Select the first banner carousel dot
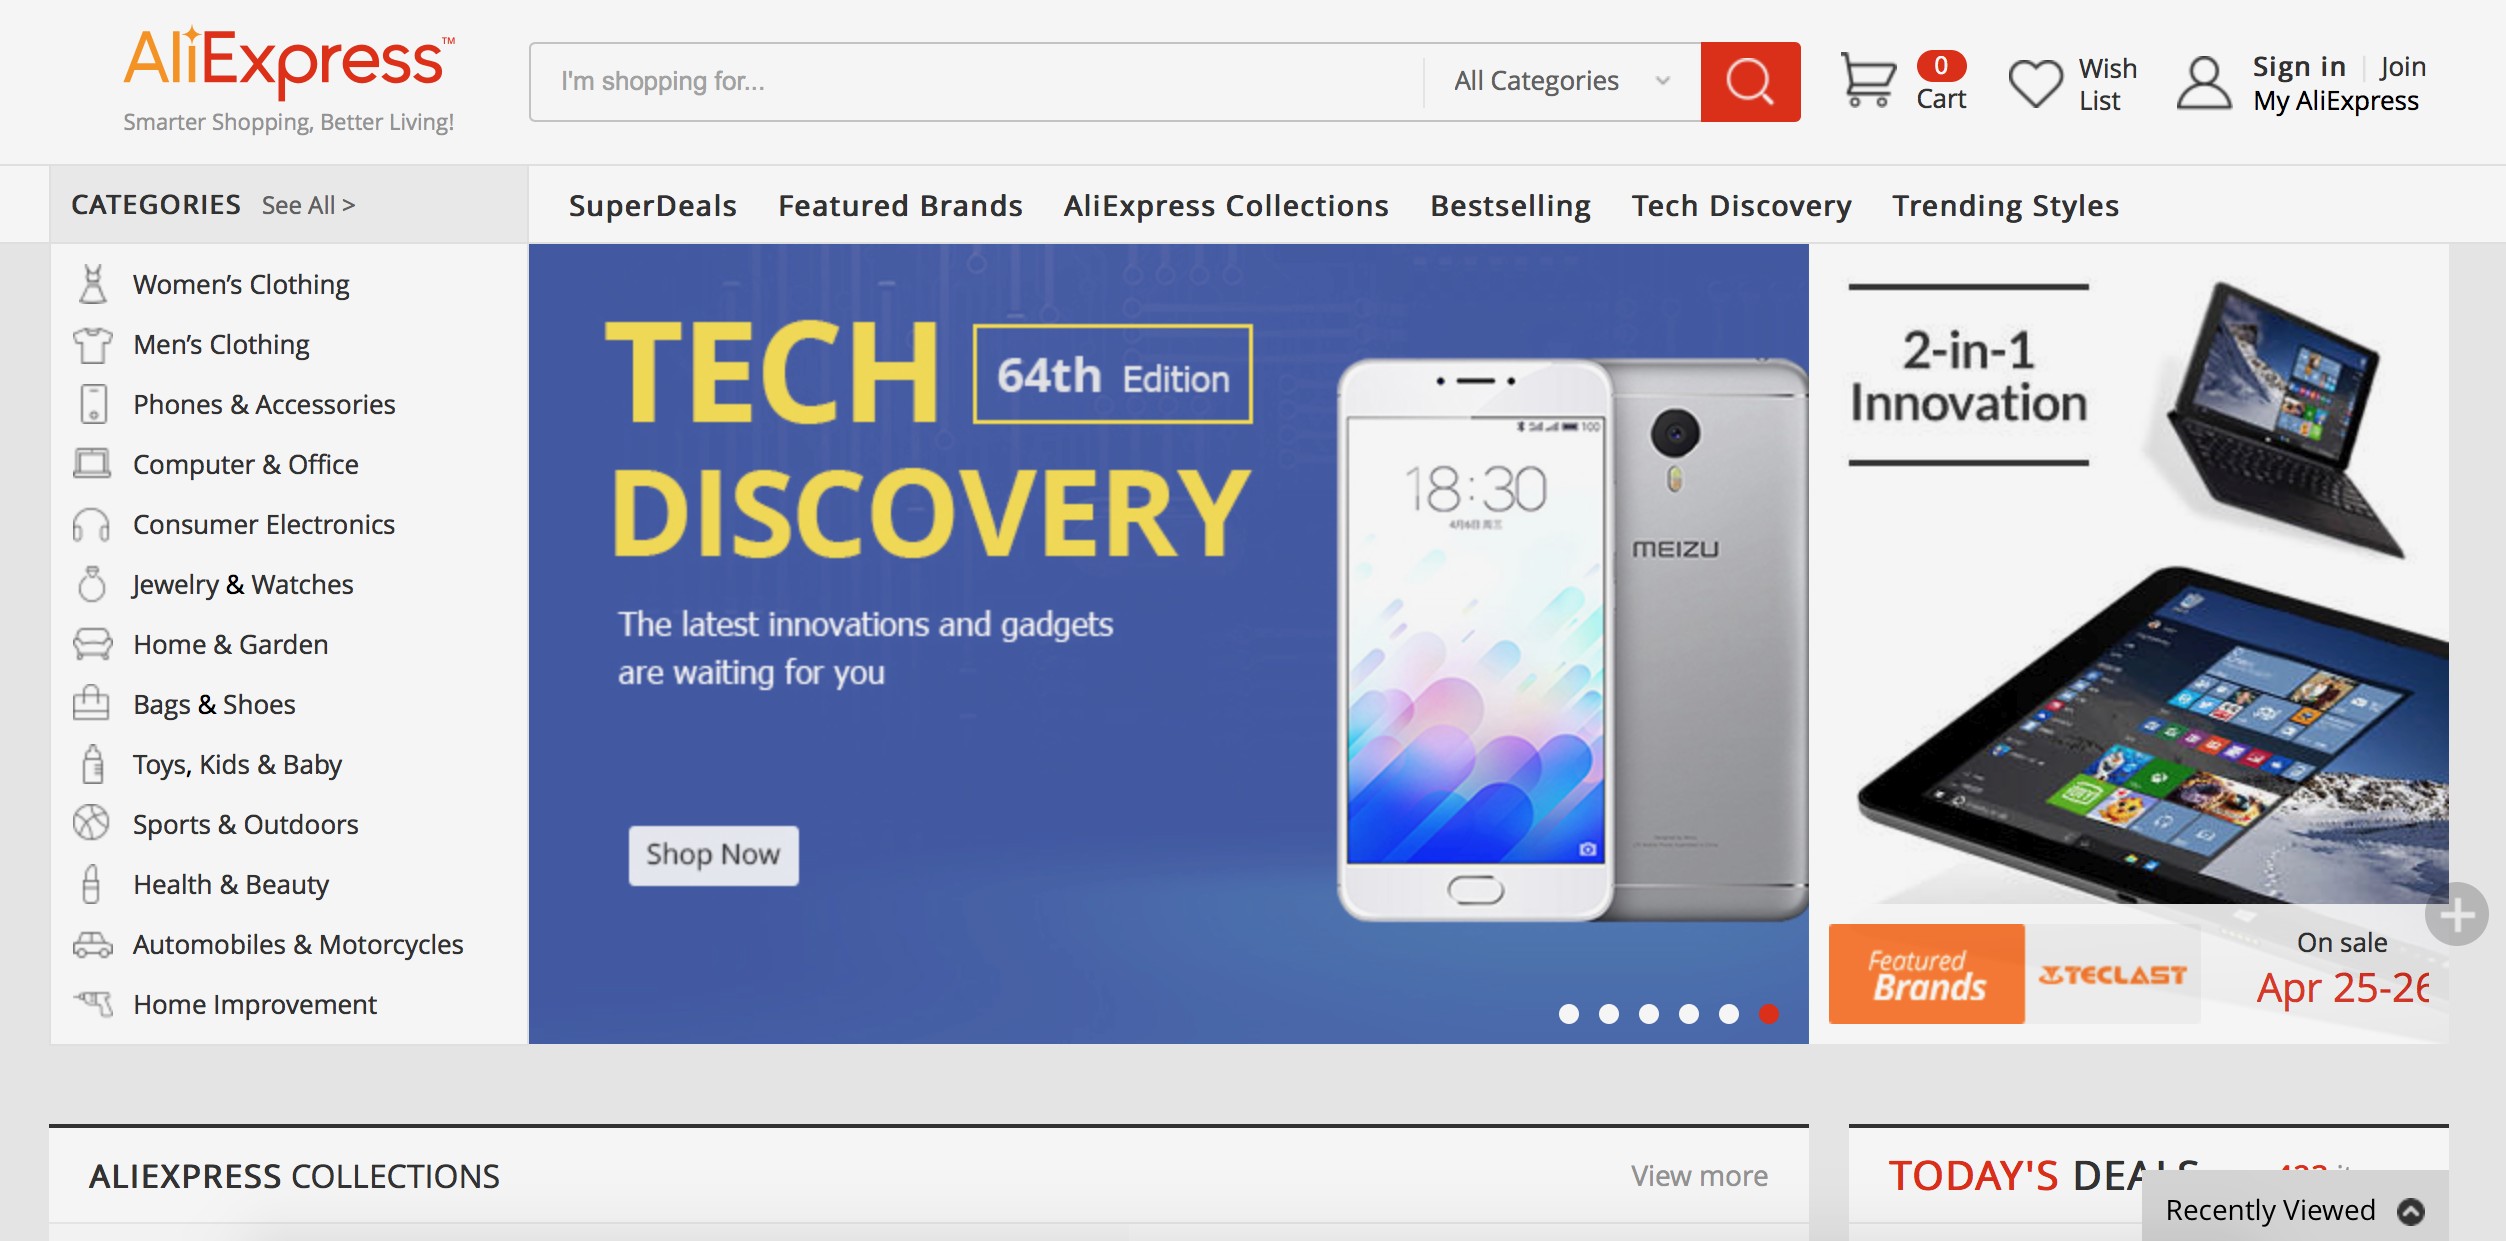 (x=1569, y=1014)
